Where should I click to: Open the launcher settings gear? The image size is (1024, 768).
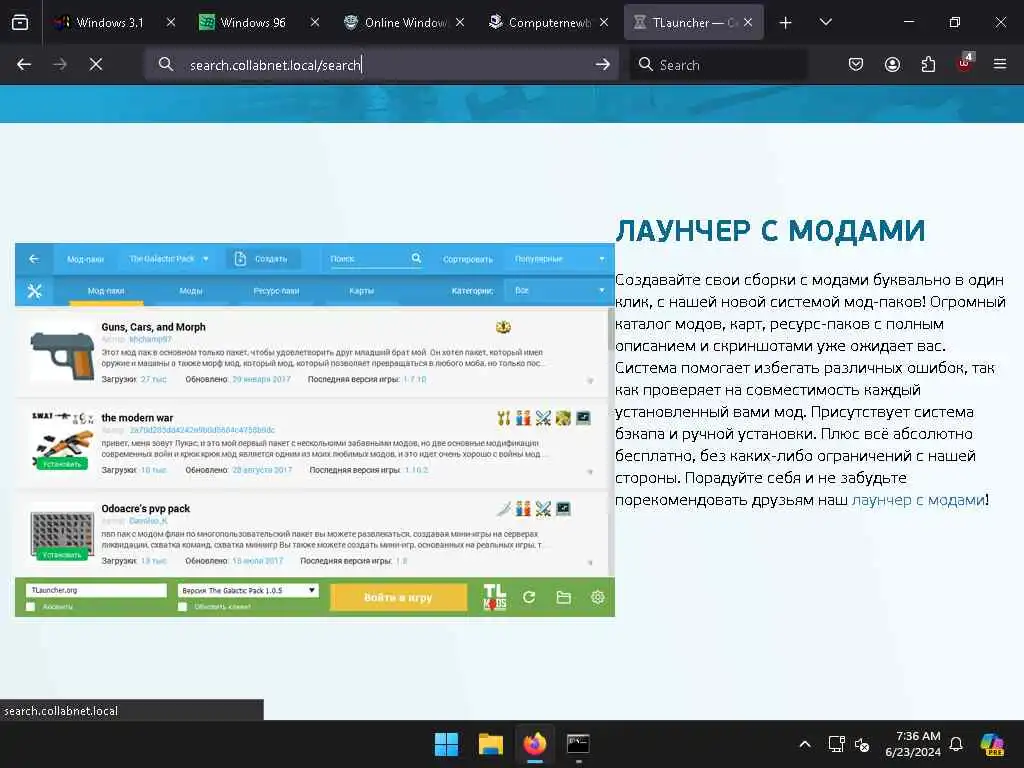pyautogui.click(x=598, y=598)
